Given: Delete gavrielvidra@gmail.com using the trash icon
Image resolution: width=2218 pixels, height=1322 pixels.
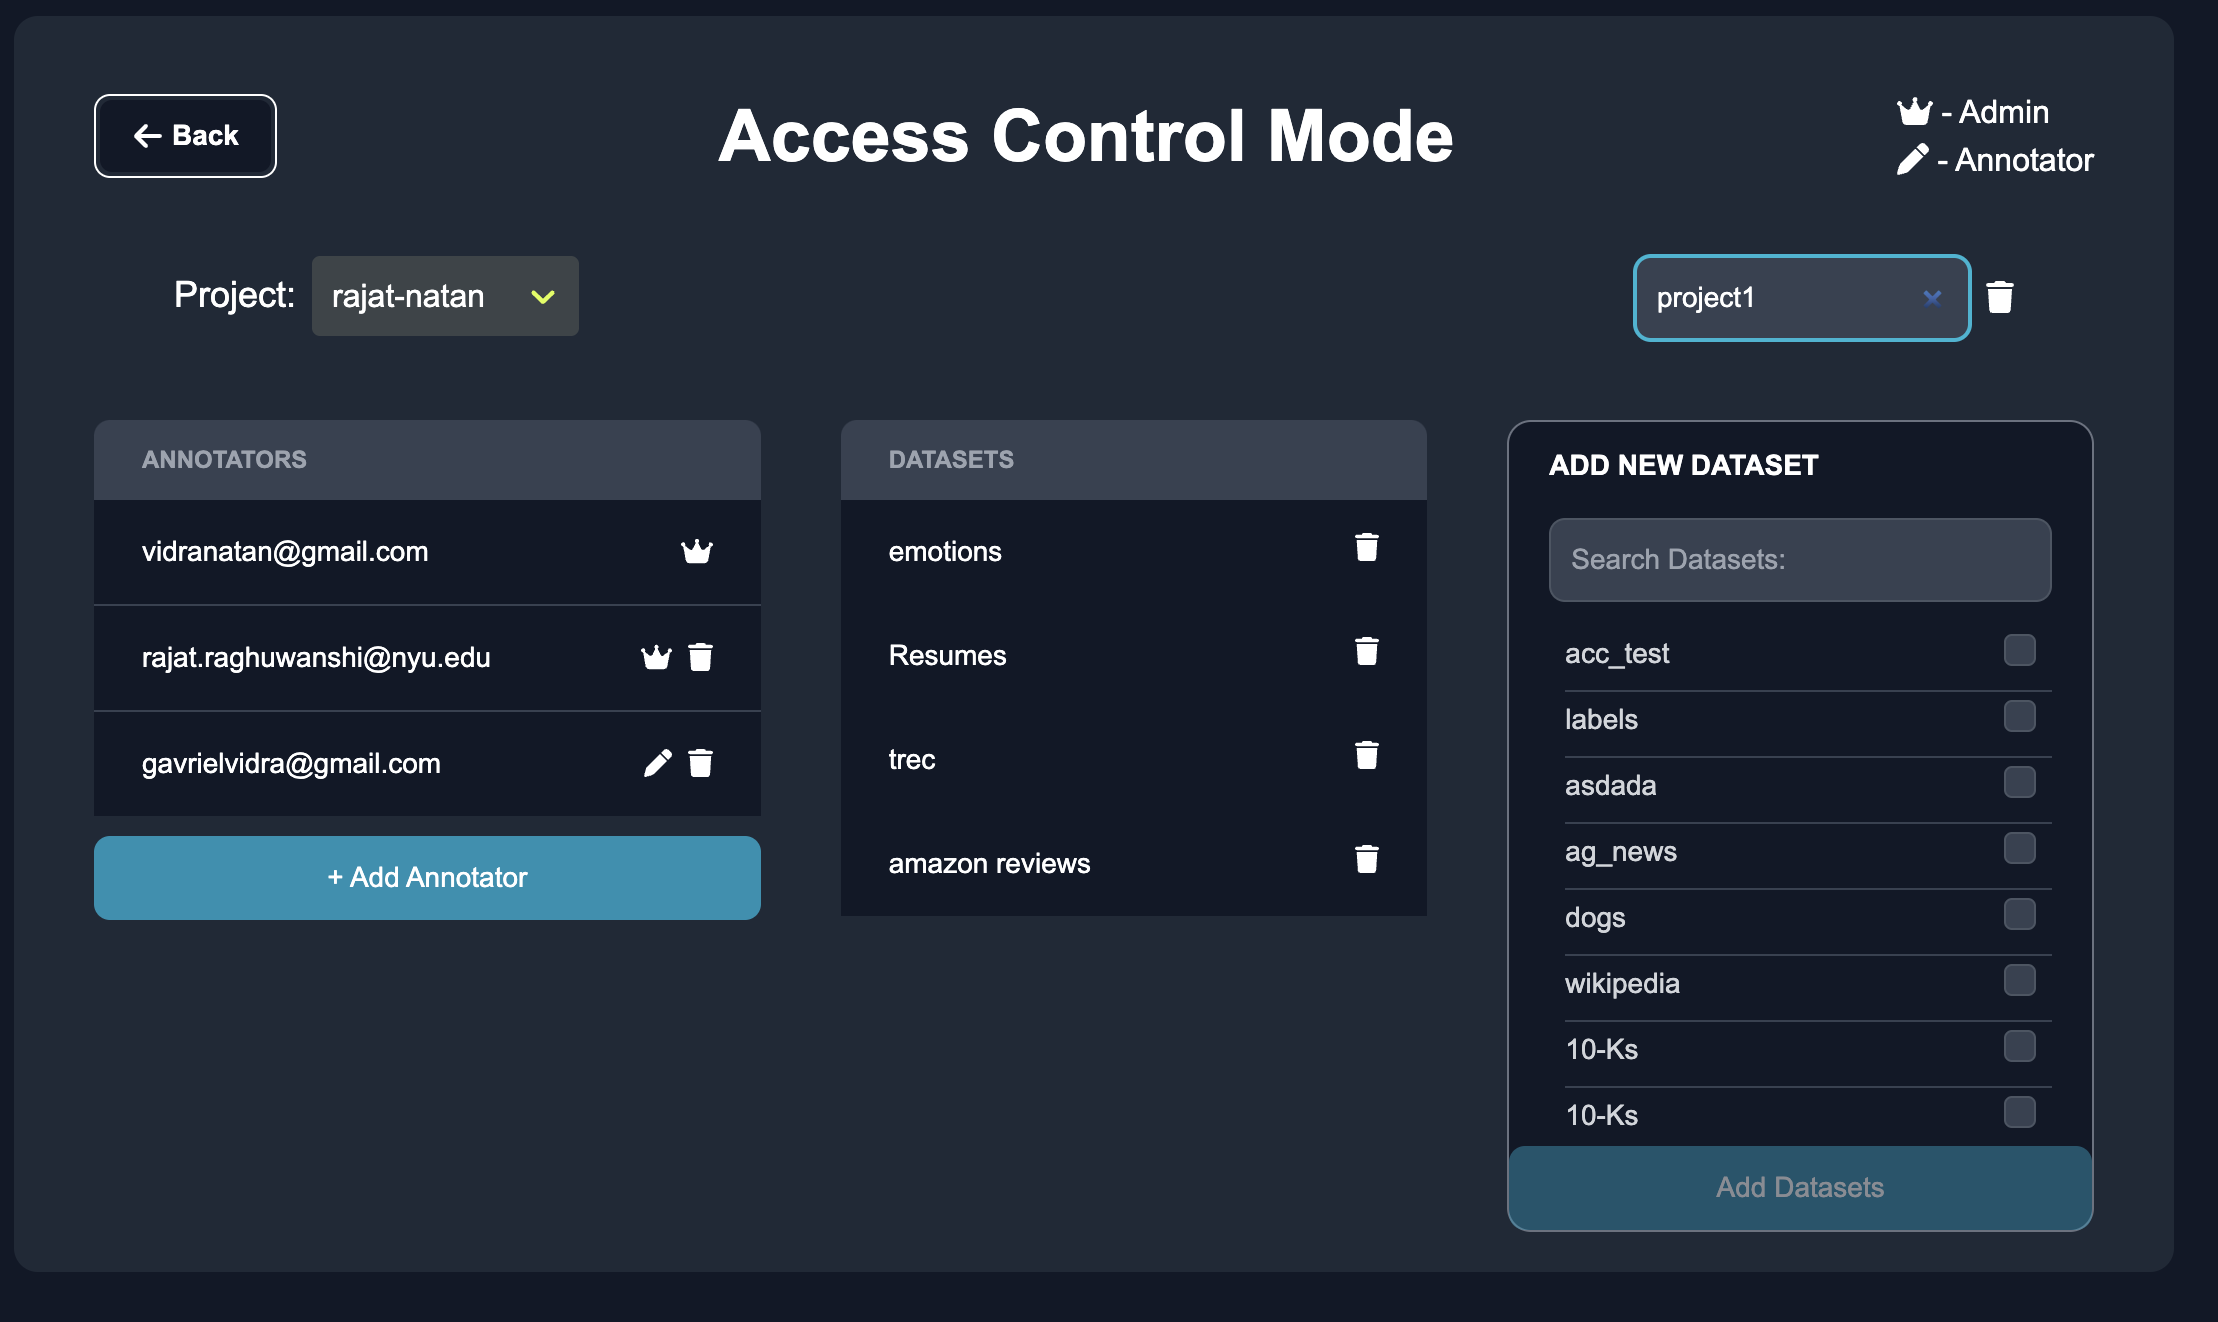Looking at the screenshot, I should [x=700, y=763].
